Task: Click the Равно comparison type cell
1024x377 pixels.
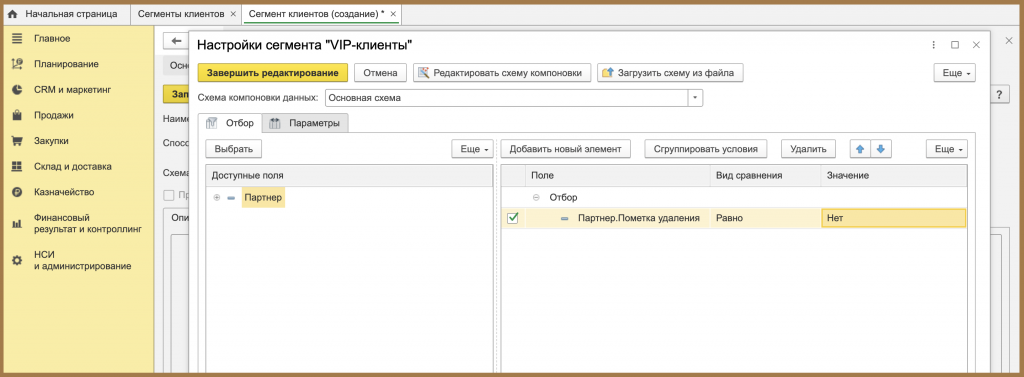Action: pyautogui.click(x=765, y=218)
